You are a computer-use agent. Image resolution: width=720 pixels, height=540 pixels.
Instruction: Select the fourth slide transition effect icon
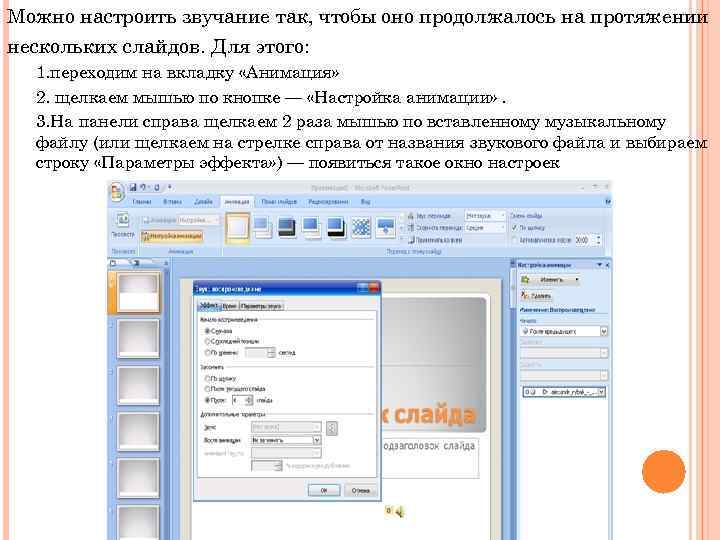click(x=311, y=228)
